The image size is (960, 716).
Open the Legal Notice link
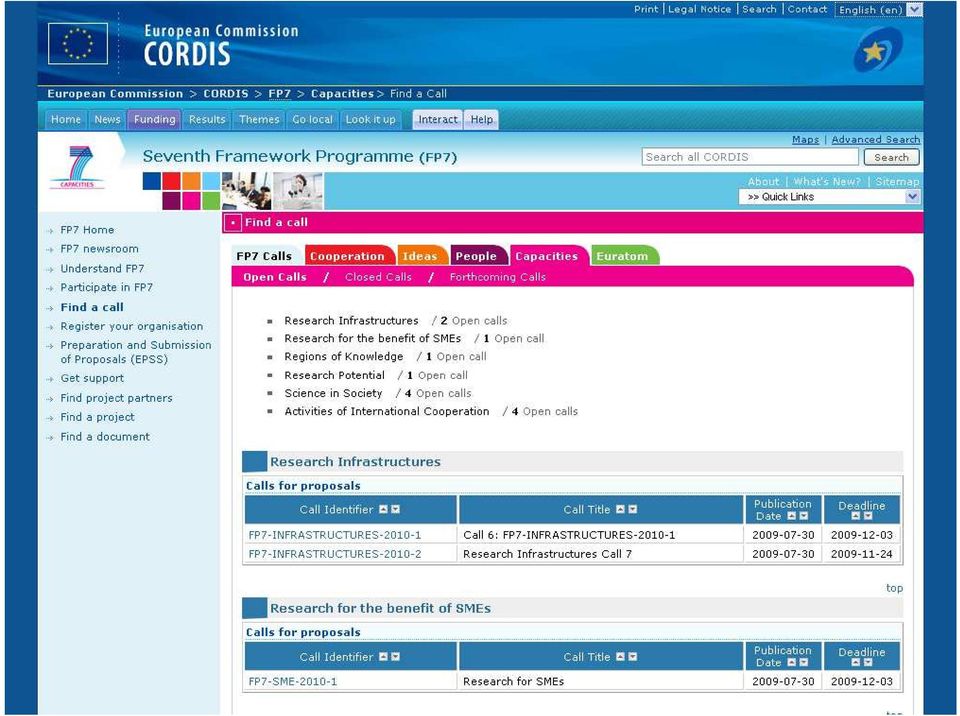(x=699, y=9)
